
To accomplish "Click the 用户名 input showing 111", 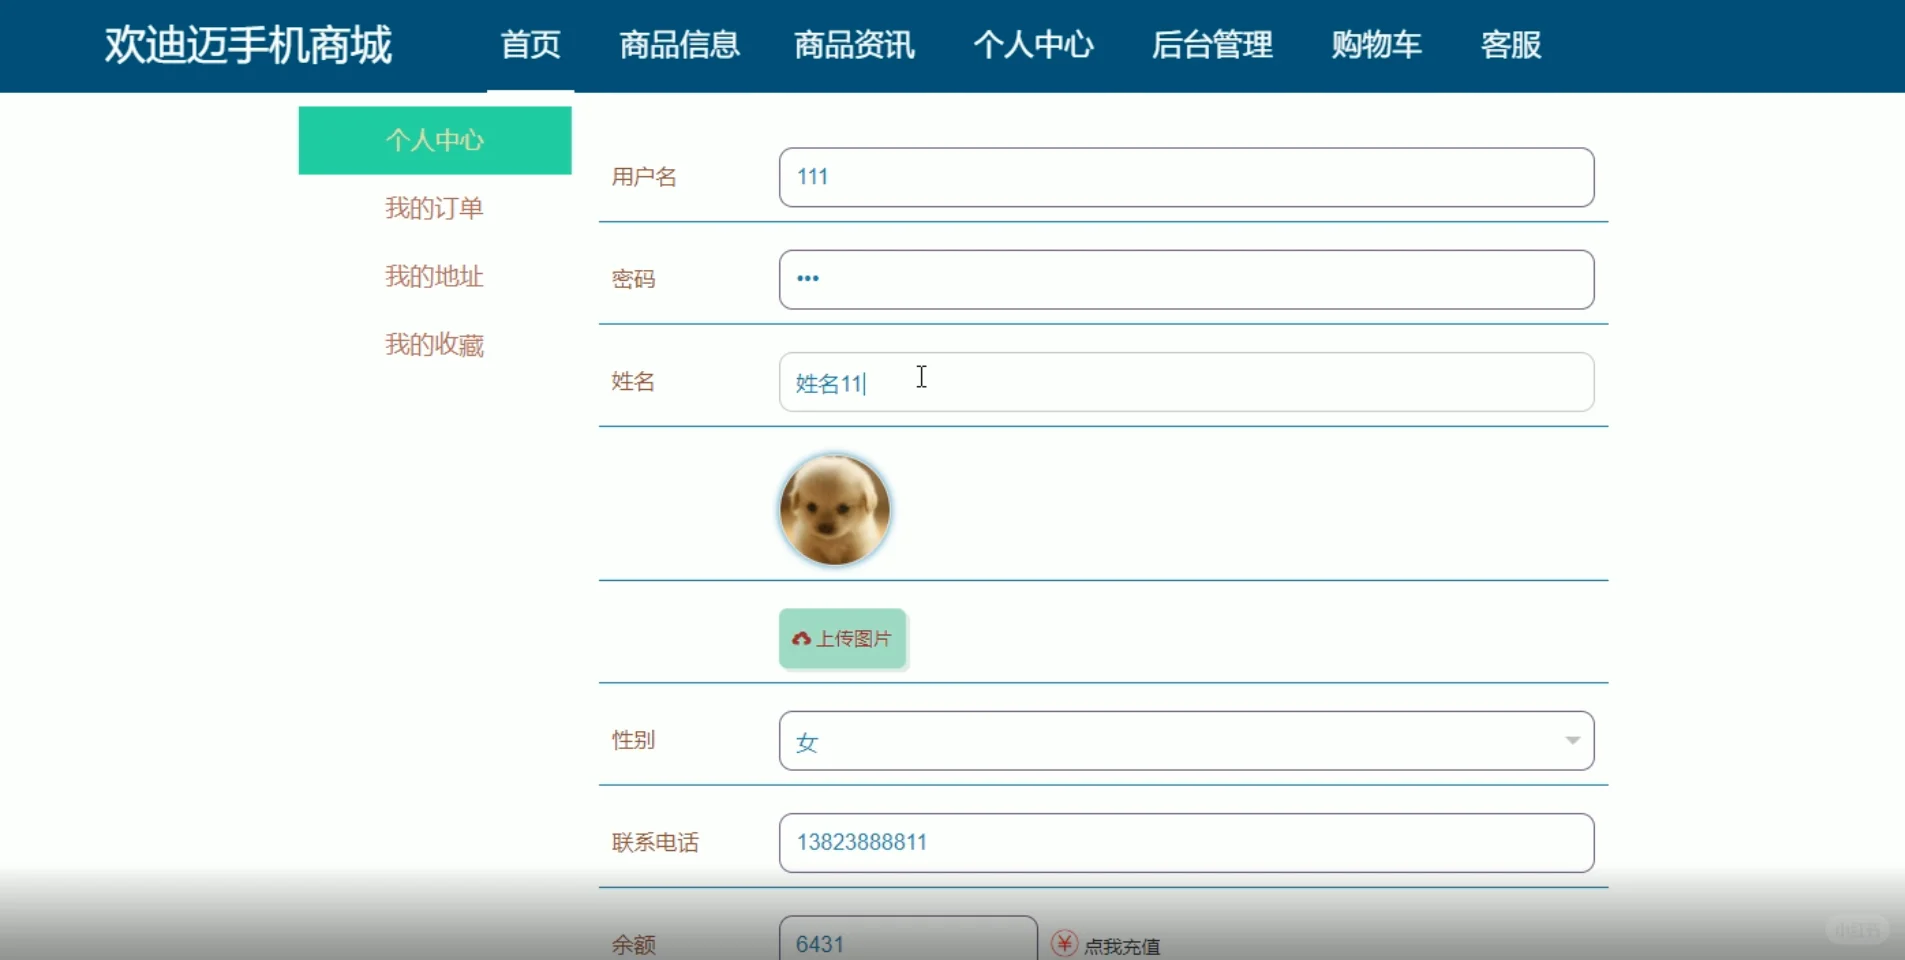I will click(x=1186, y=177).
